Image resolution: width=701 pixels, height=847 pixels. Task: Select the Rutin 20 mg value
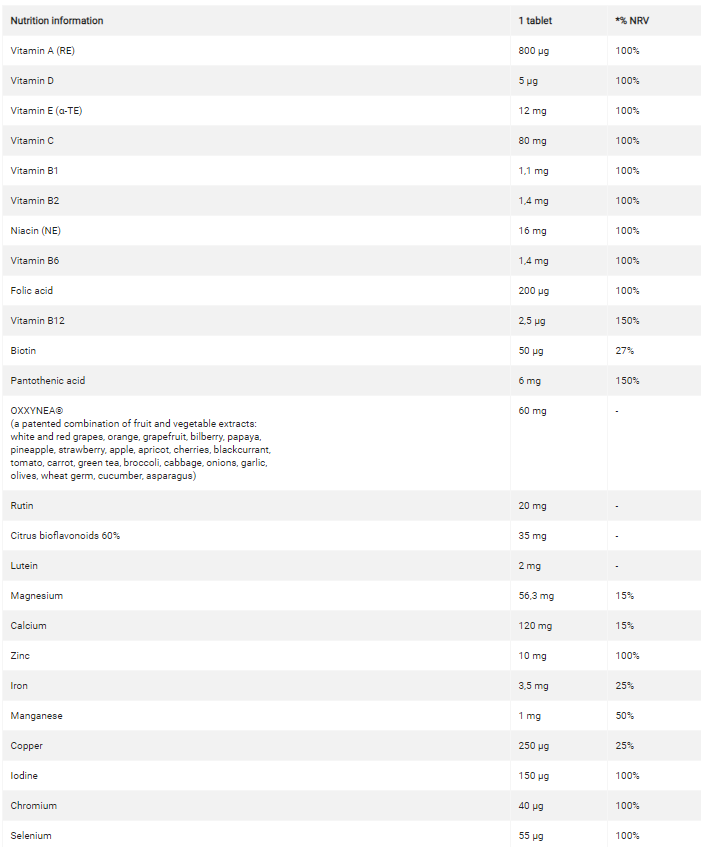click(x=532, y=506)
